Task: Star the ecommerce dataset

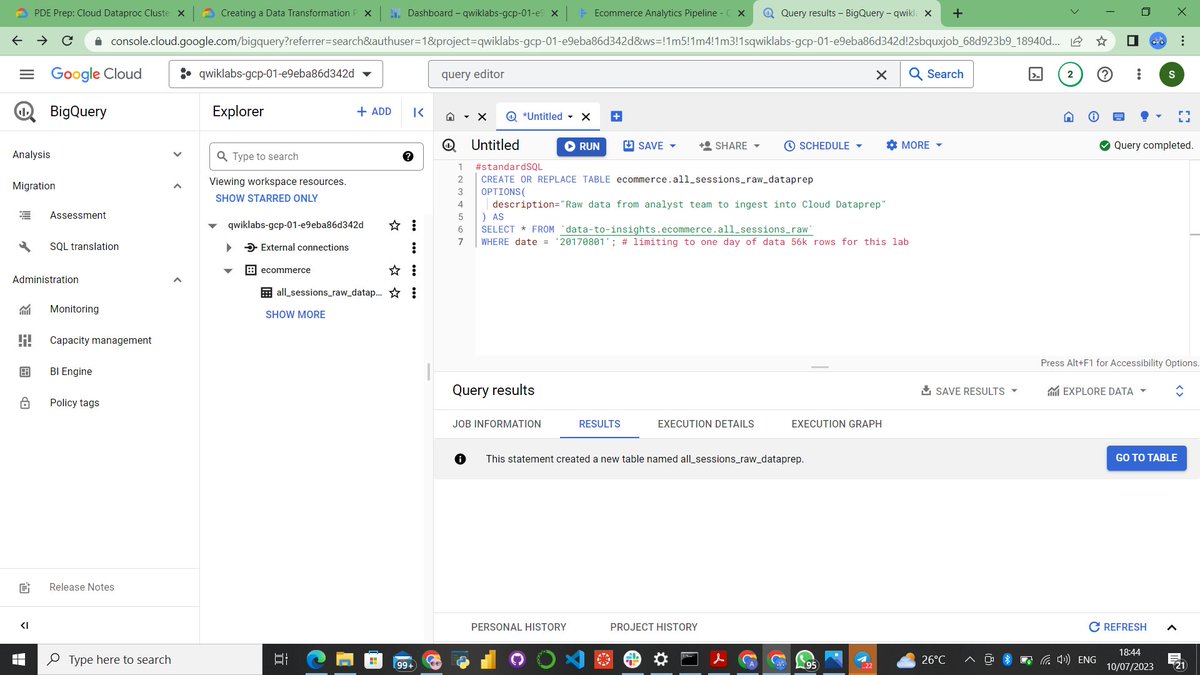Action: (x=395, y=270)
